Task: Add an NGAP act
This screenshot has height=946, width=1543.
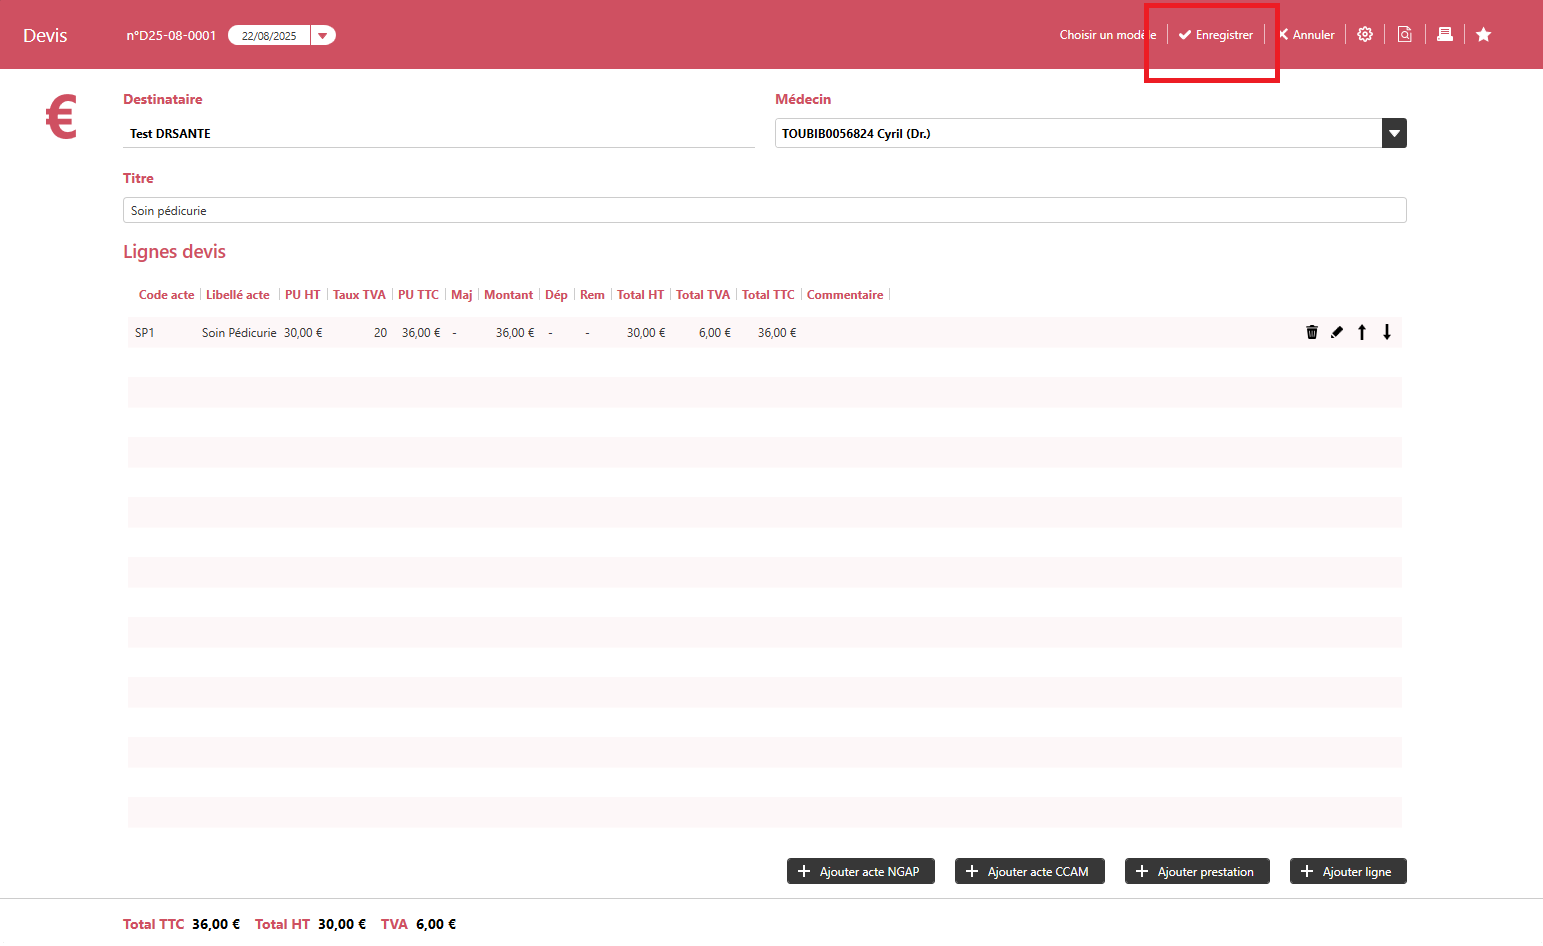Action: coord(861,871)
